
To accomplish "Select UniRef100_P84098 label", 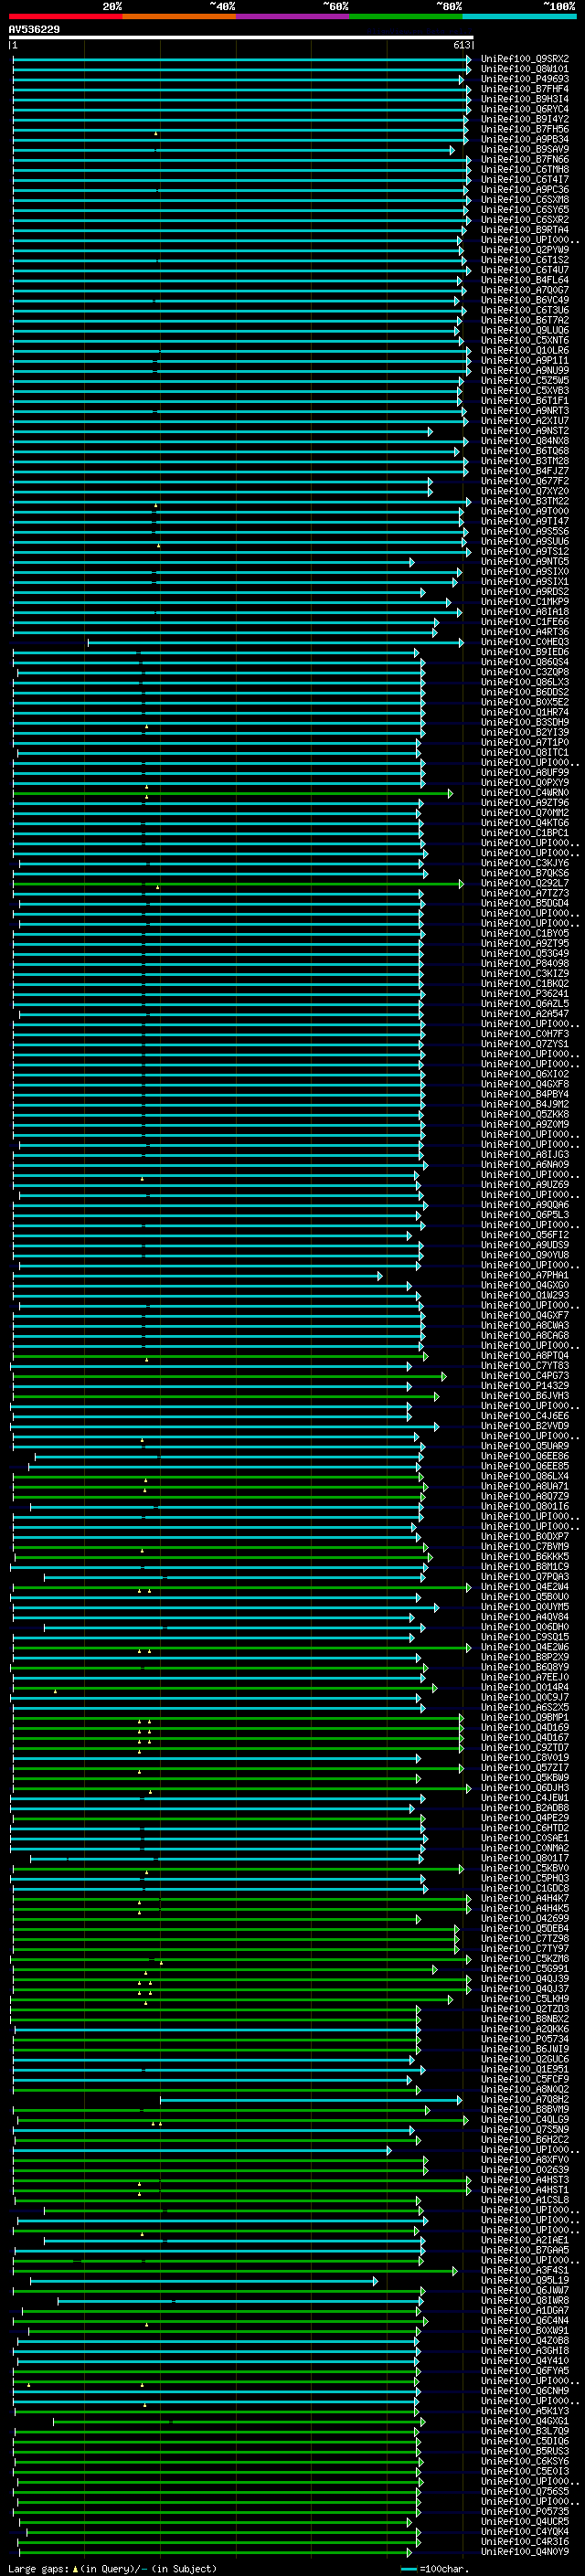I will coord(525,964).
